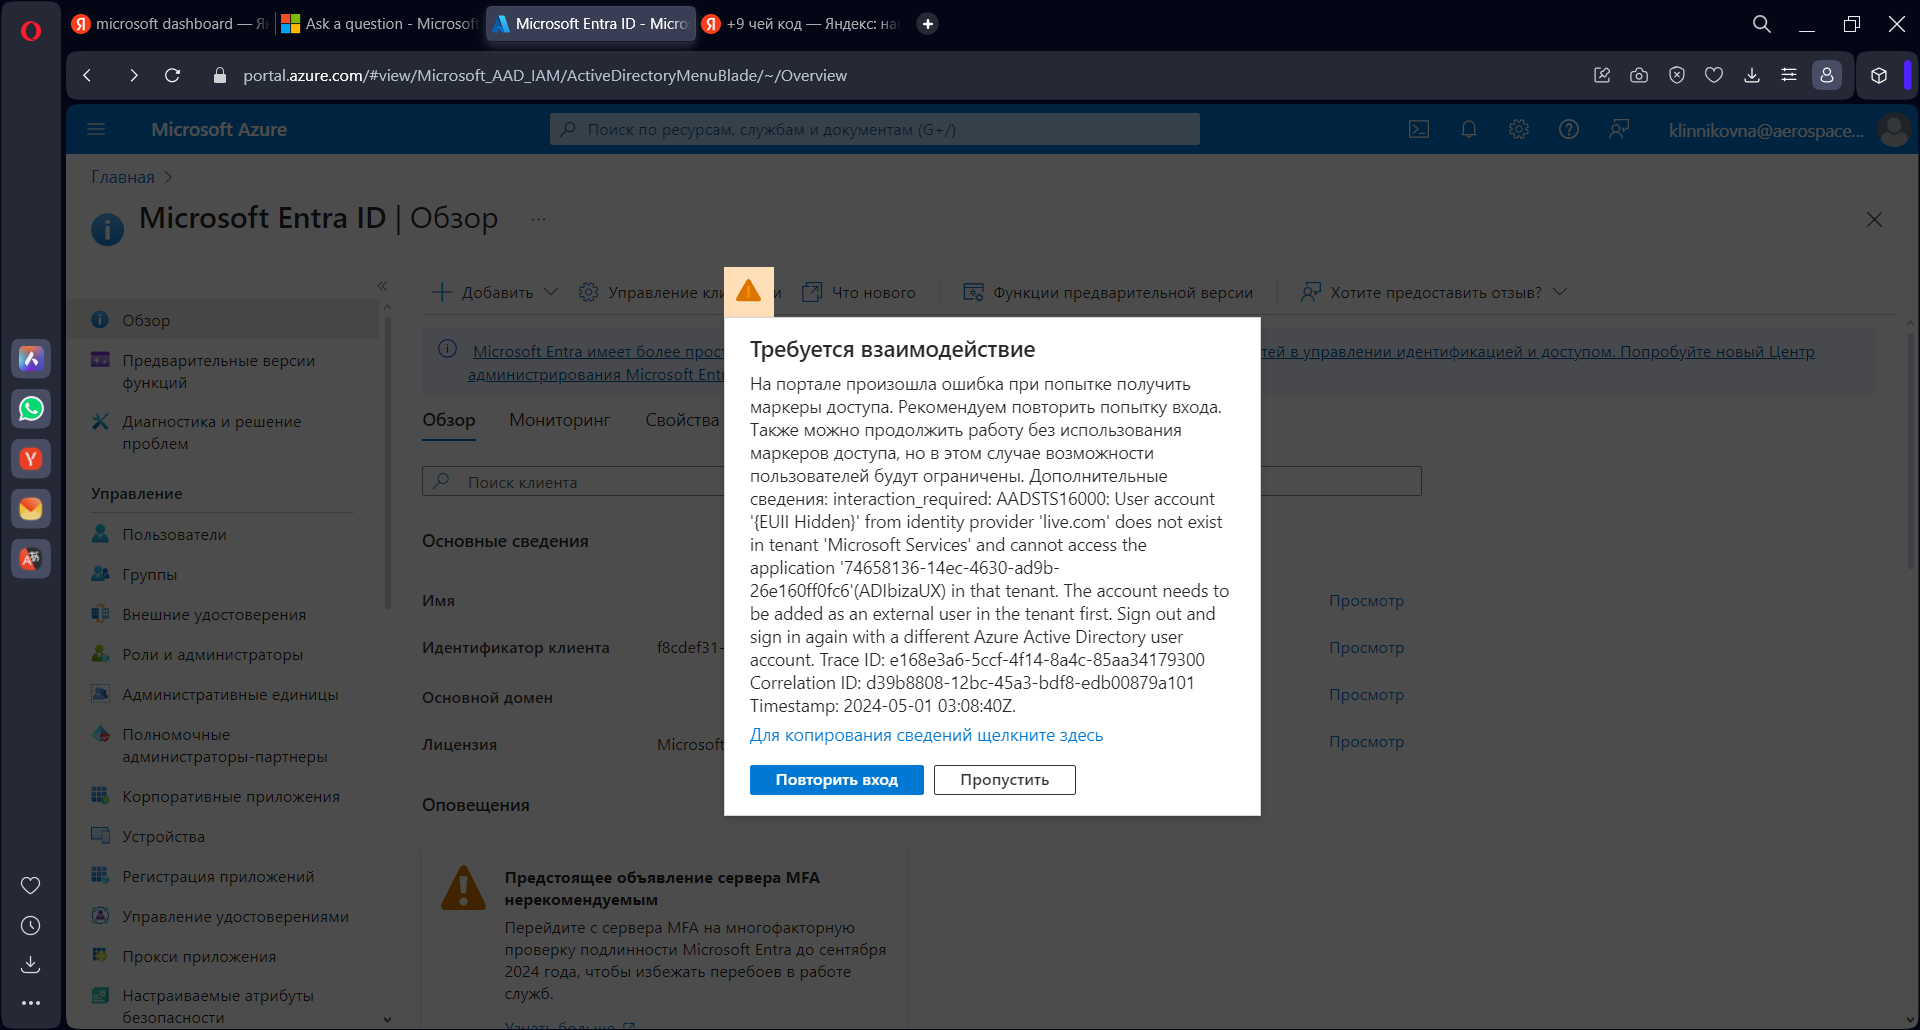The width and height of the screenshot is (1920, 1030).
Task: Open the extensions cube icon
Action: tap(1879, 75)
